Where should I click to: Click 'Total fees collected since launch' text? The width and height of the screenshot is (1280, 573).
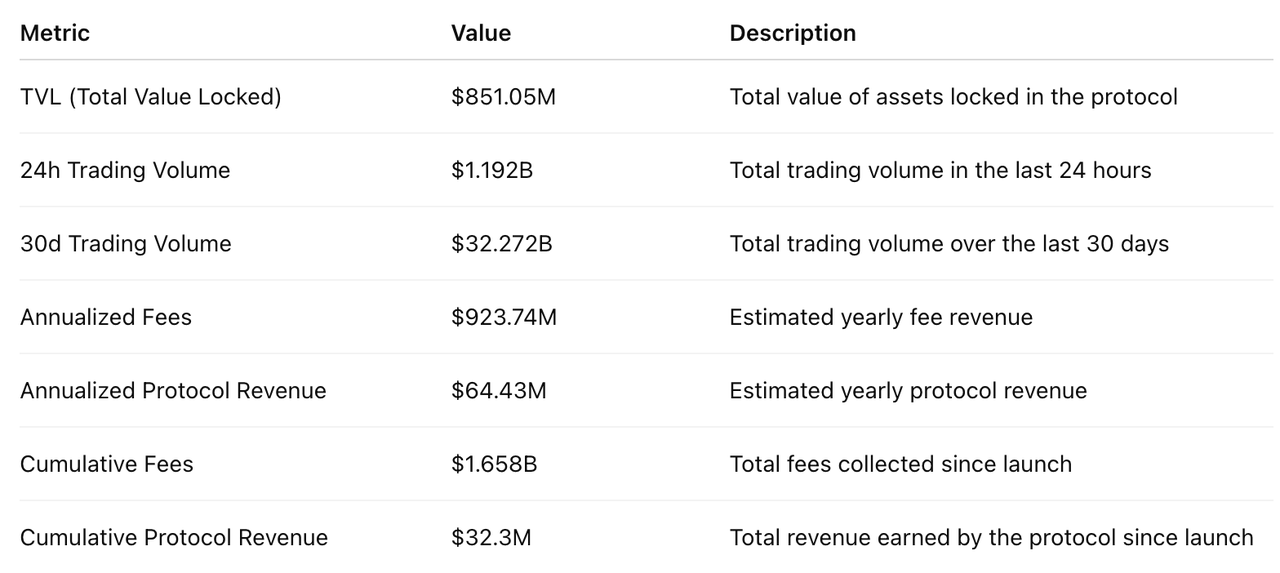[900, 464]
